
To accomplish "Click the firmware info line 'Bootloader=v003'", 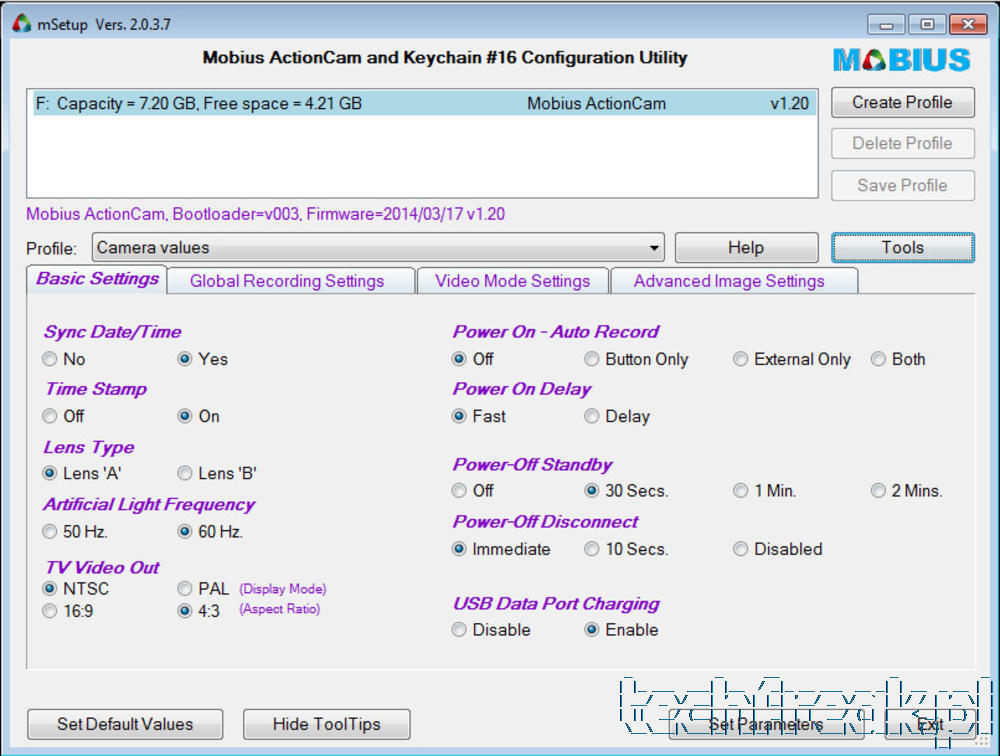I will pos(265,214).
